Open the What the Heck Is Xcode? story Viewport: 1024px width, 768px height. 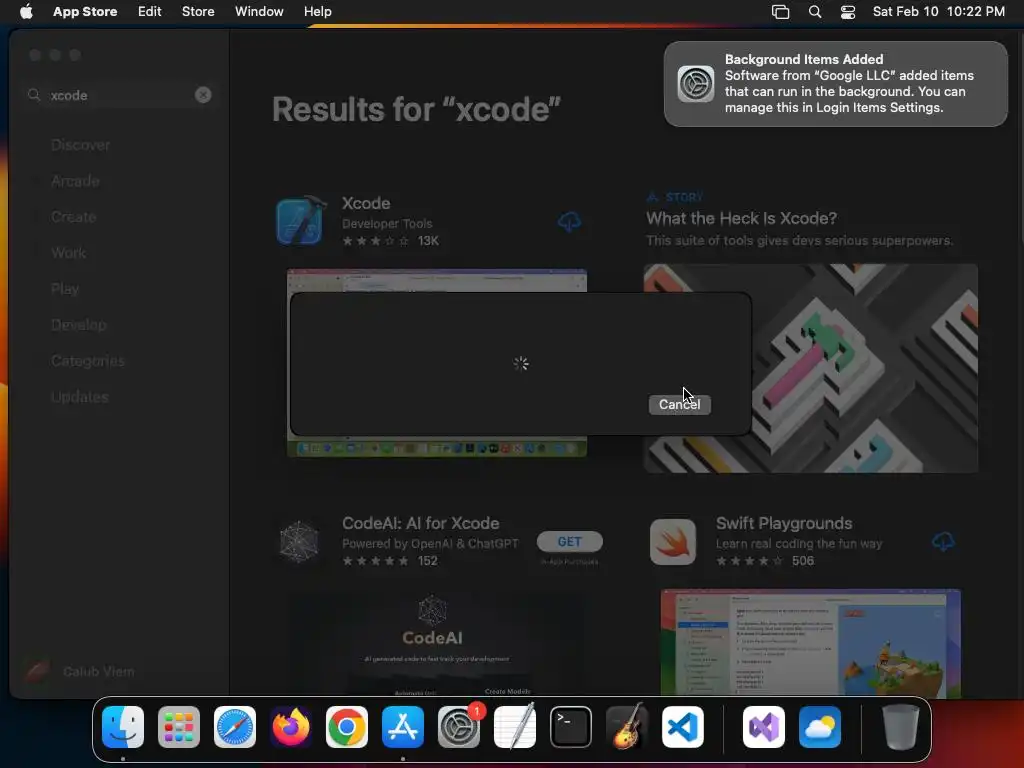pos(741,218)
